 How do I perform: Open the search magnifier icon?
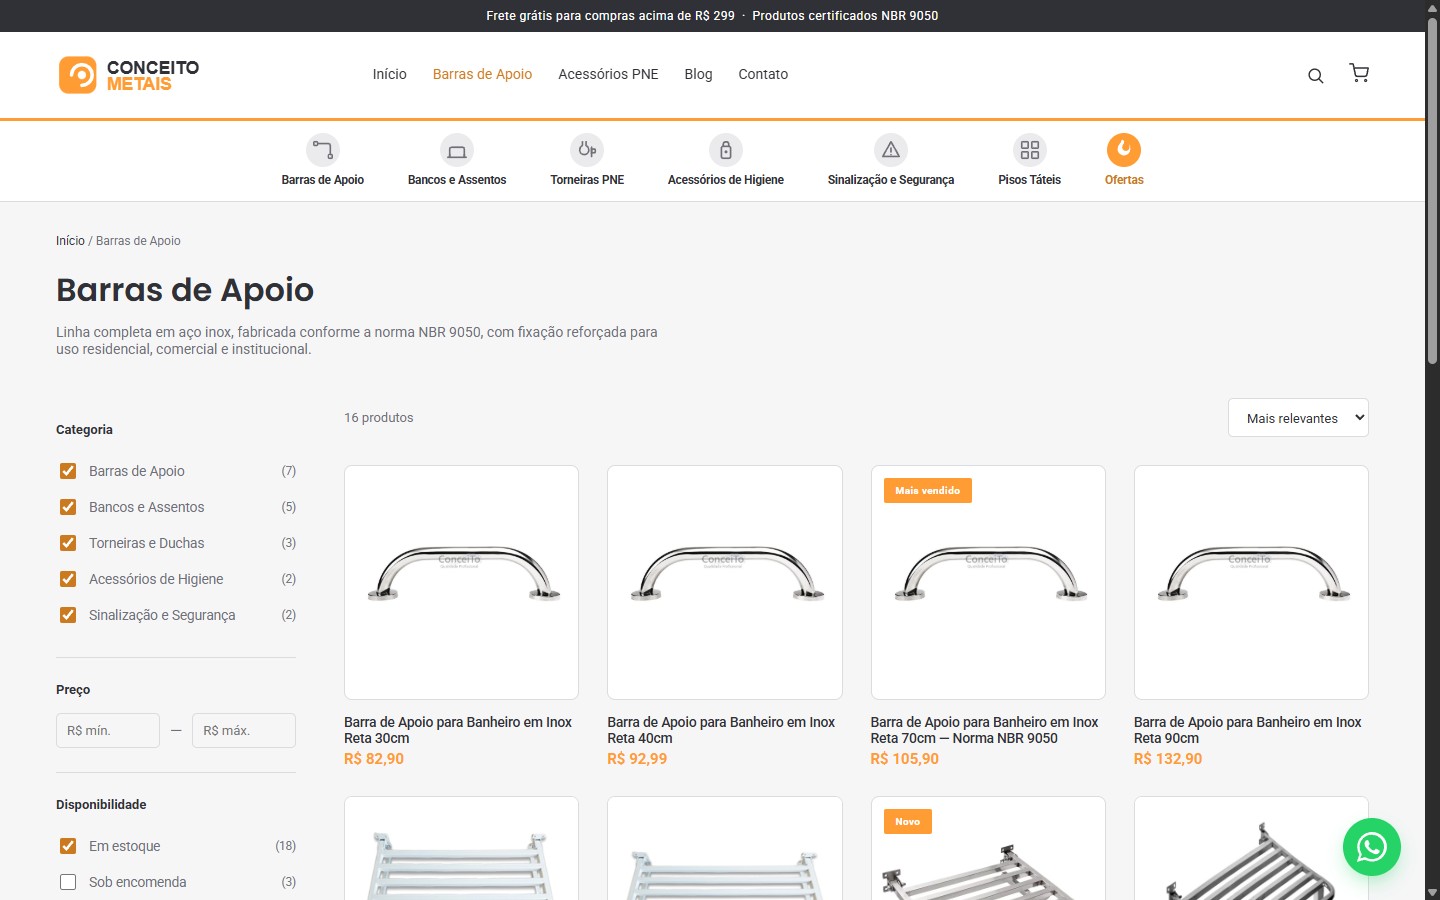click(x=1316, y=75)
